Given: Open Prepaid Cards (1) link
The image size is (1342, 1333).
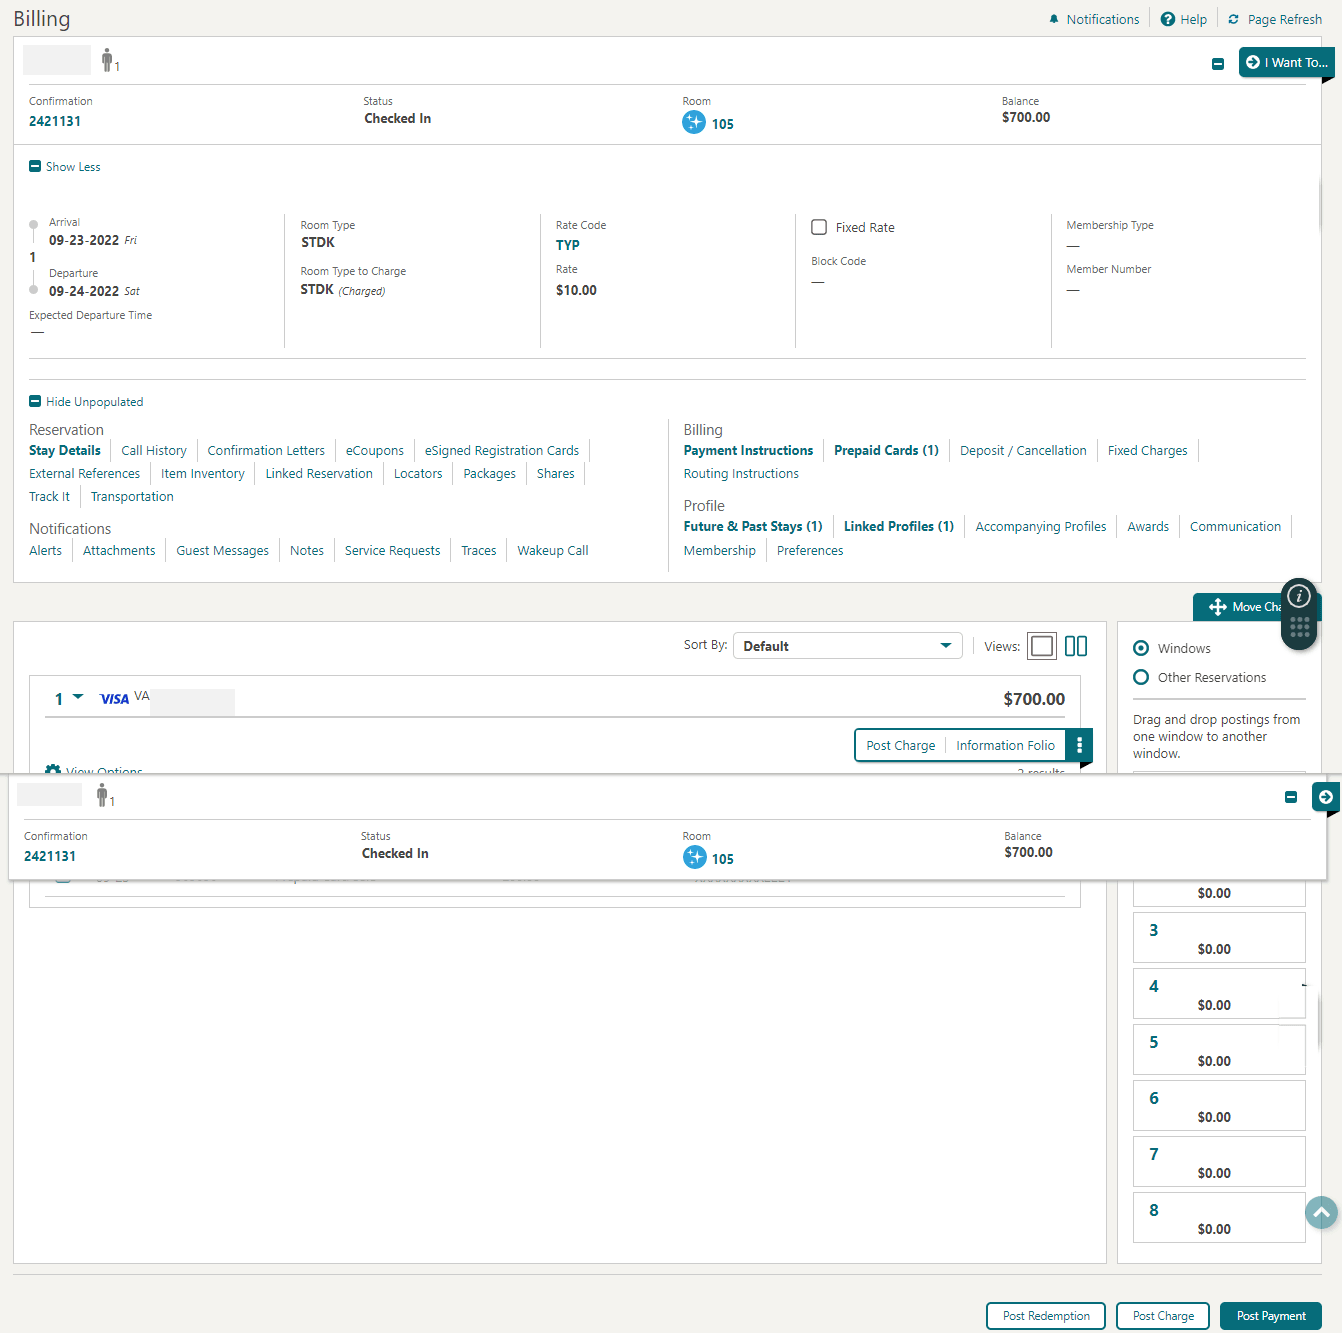Looking at the screenshot, I should 887,451.
